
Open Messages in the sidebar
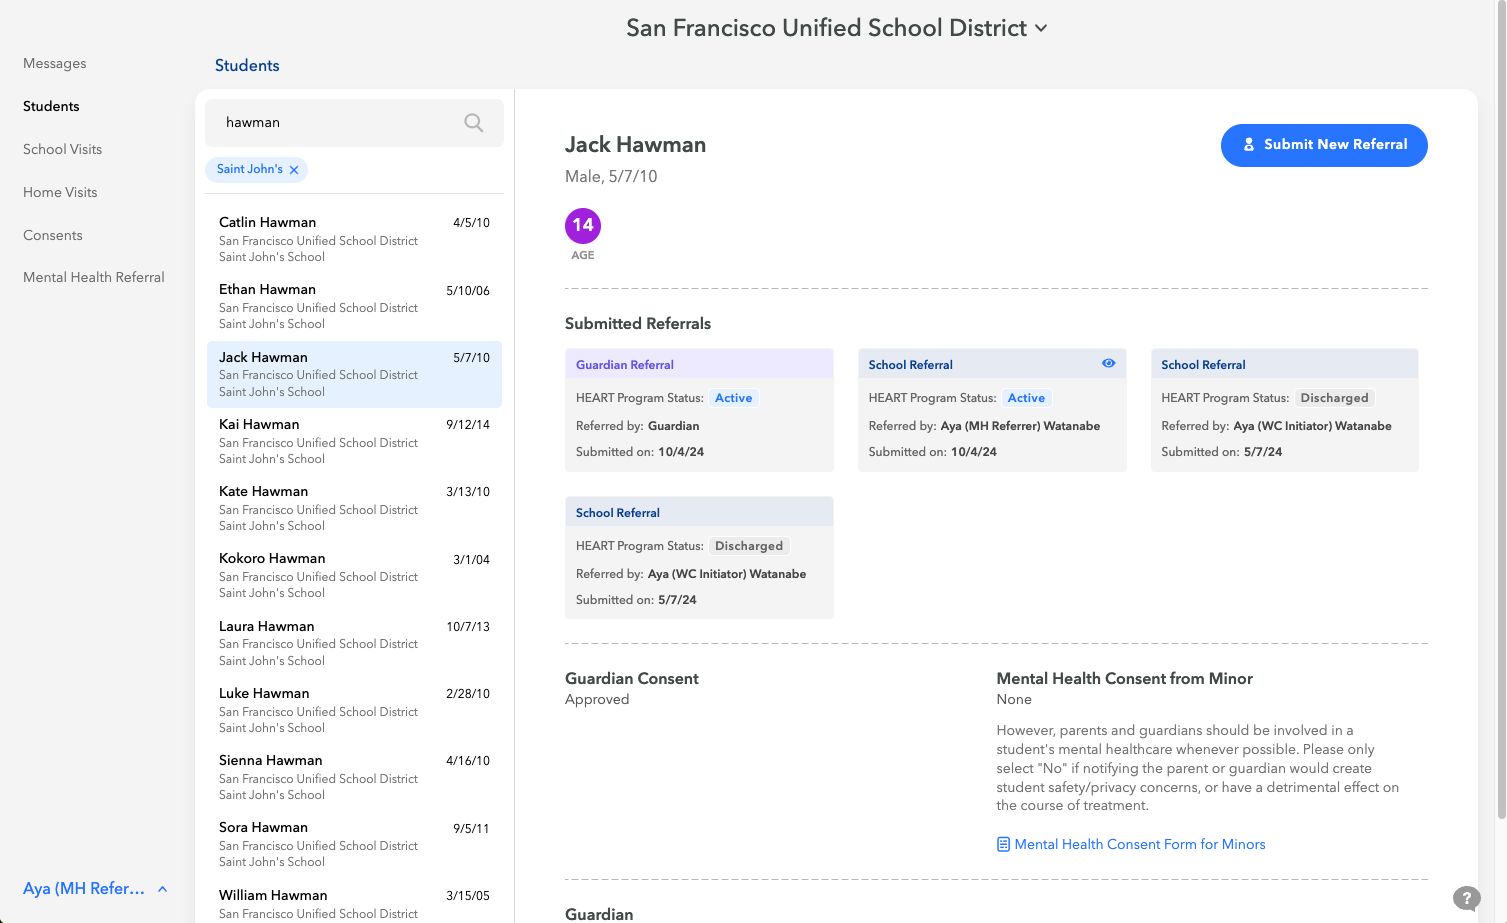pos(55,64)
